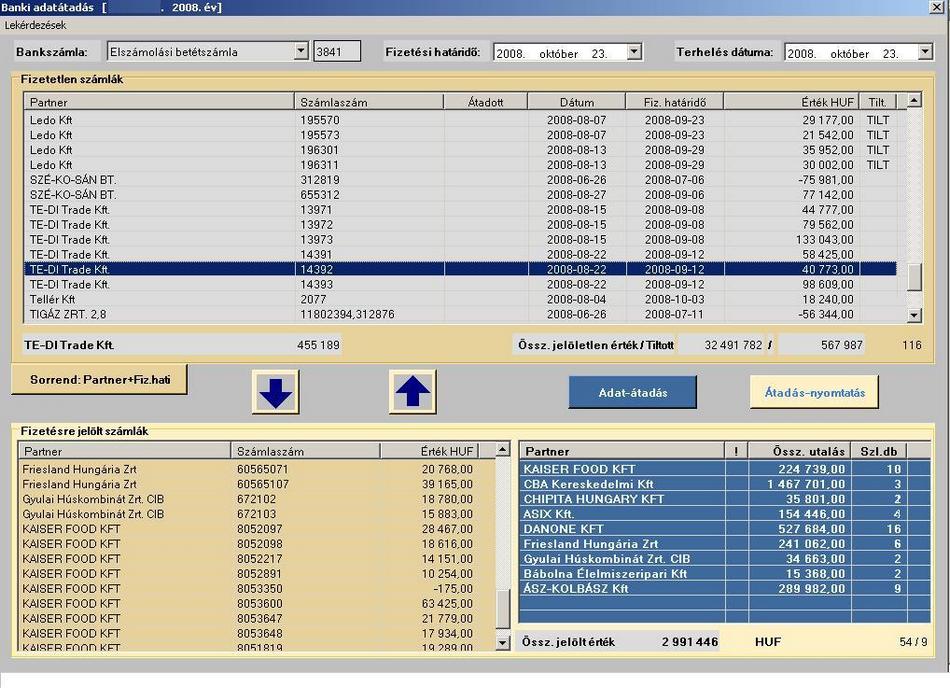Select Gyulai Húskombinát invoice 672103

pos(257,514)
